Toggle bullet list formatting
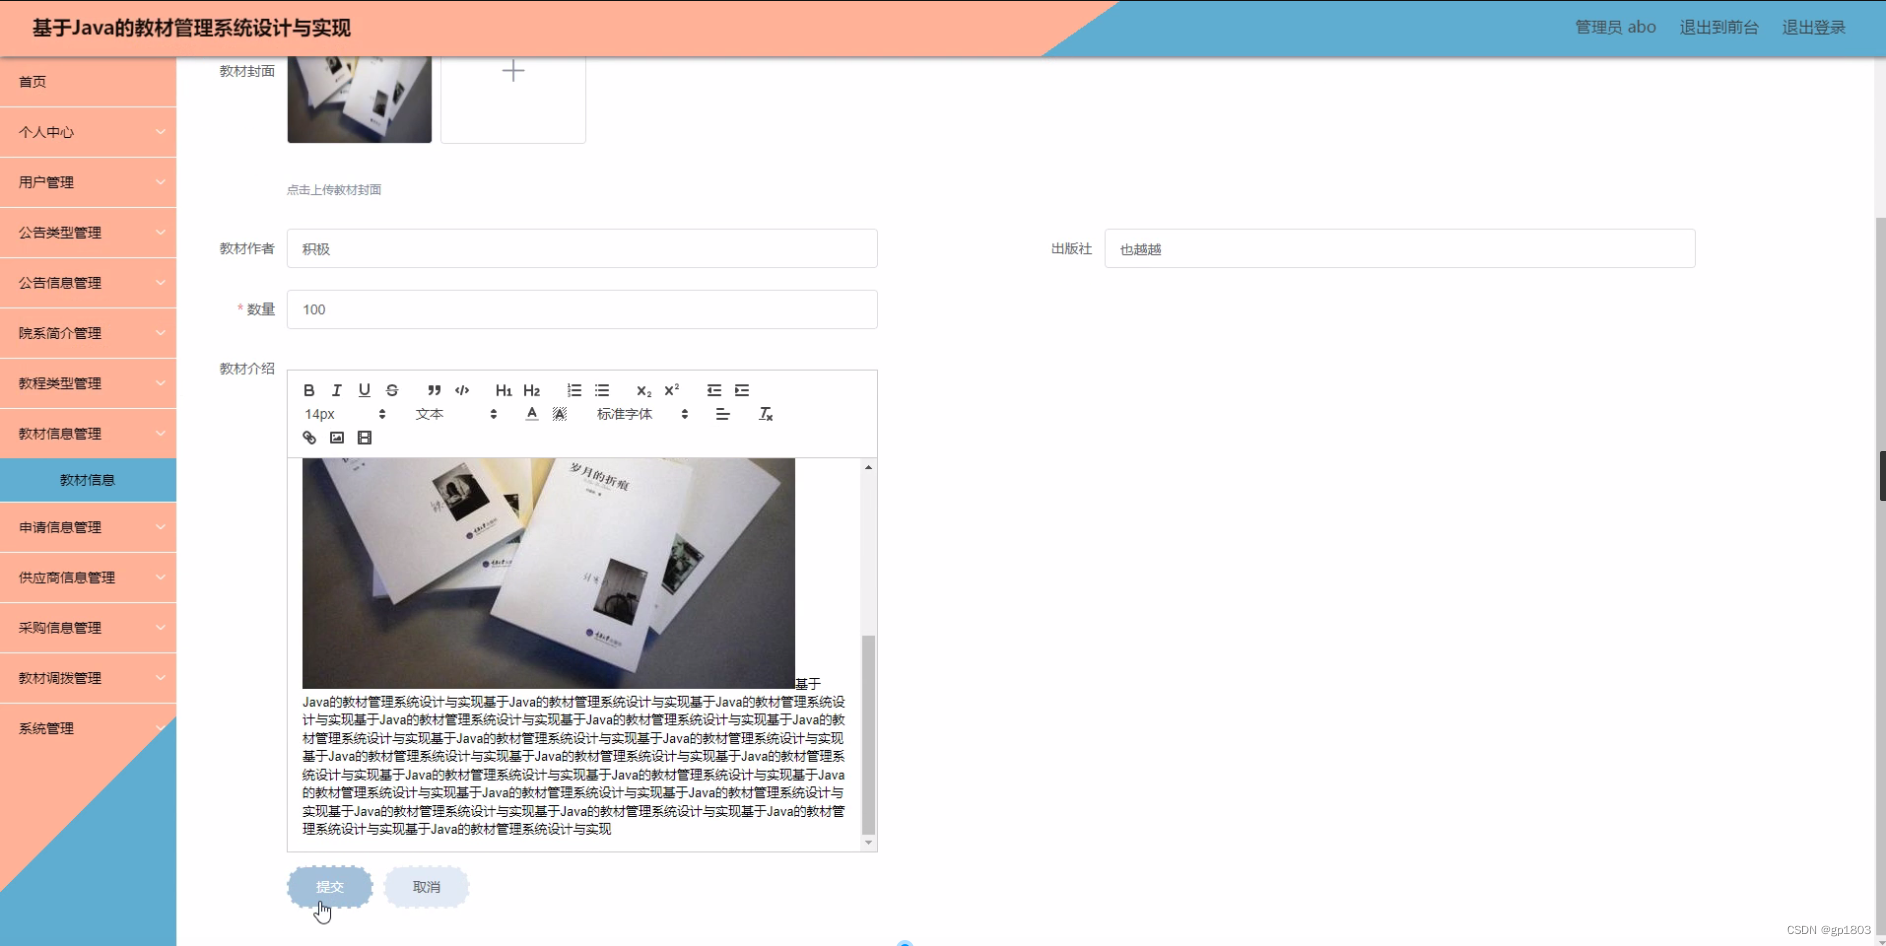This screenshot has height=946, width=1886. (x=602, y=390)
